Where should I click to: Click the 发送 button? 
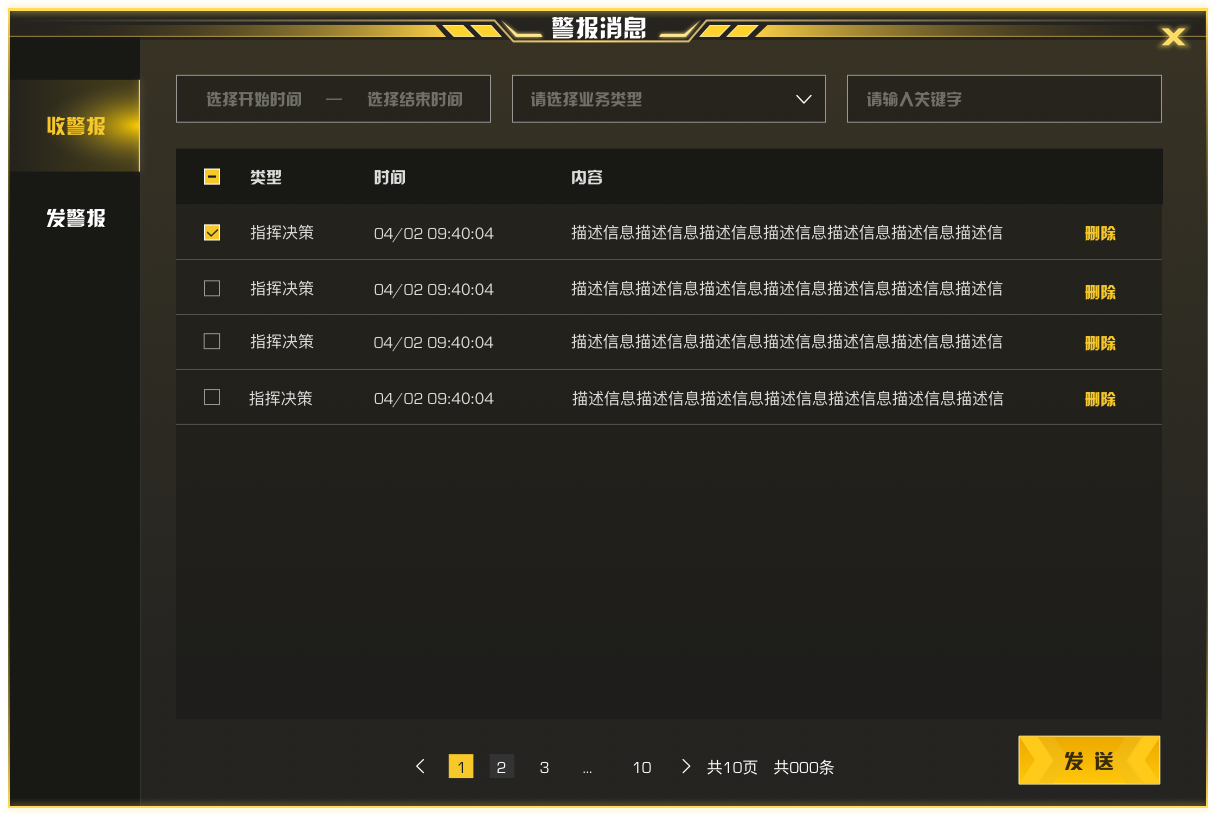(1089, 760)
